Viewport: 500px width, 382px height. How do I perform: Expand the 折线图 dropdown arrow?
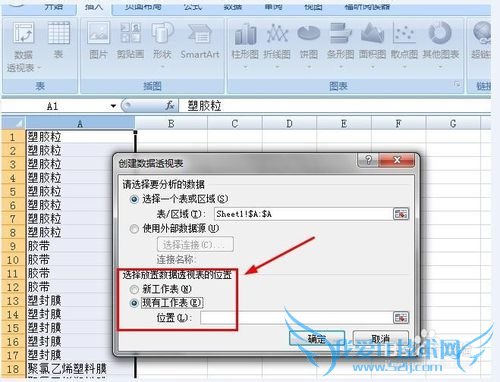coord(277,67)
